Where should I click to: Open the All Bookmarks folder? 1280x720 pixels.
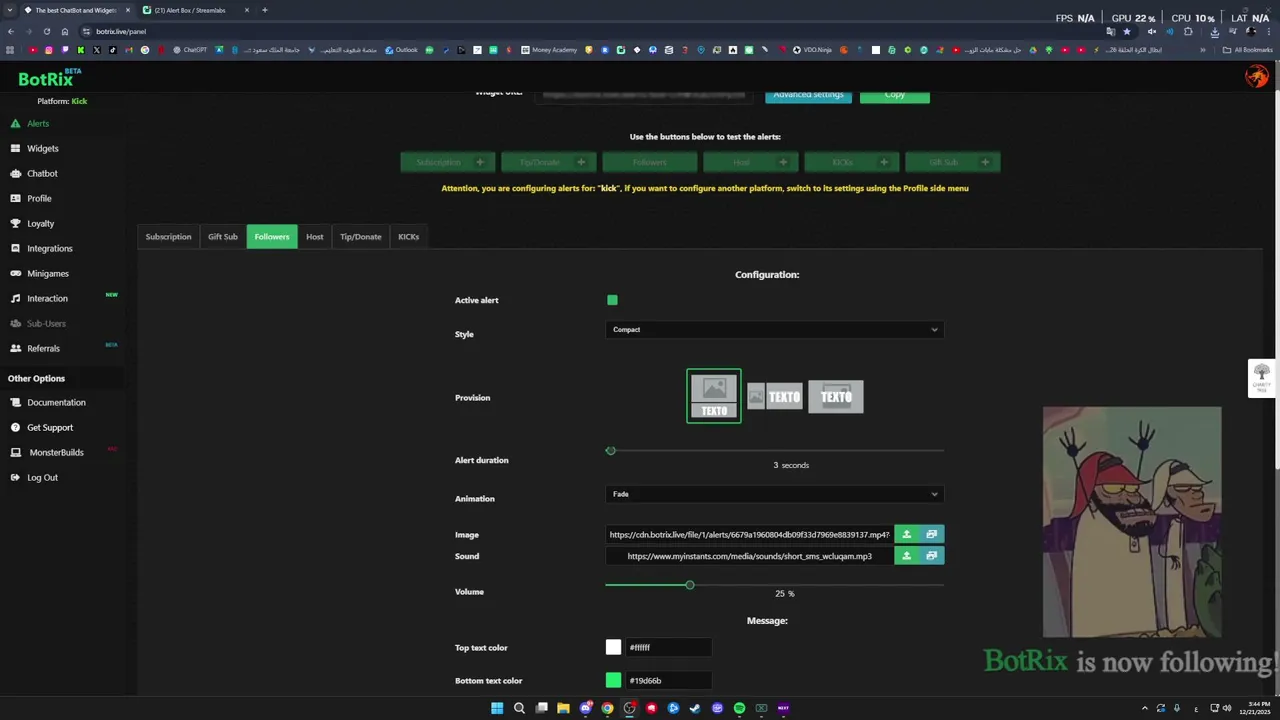(x=1247, y=50)
